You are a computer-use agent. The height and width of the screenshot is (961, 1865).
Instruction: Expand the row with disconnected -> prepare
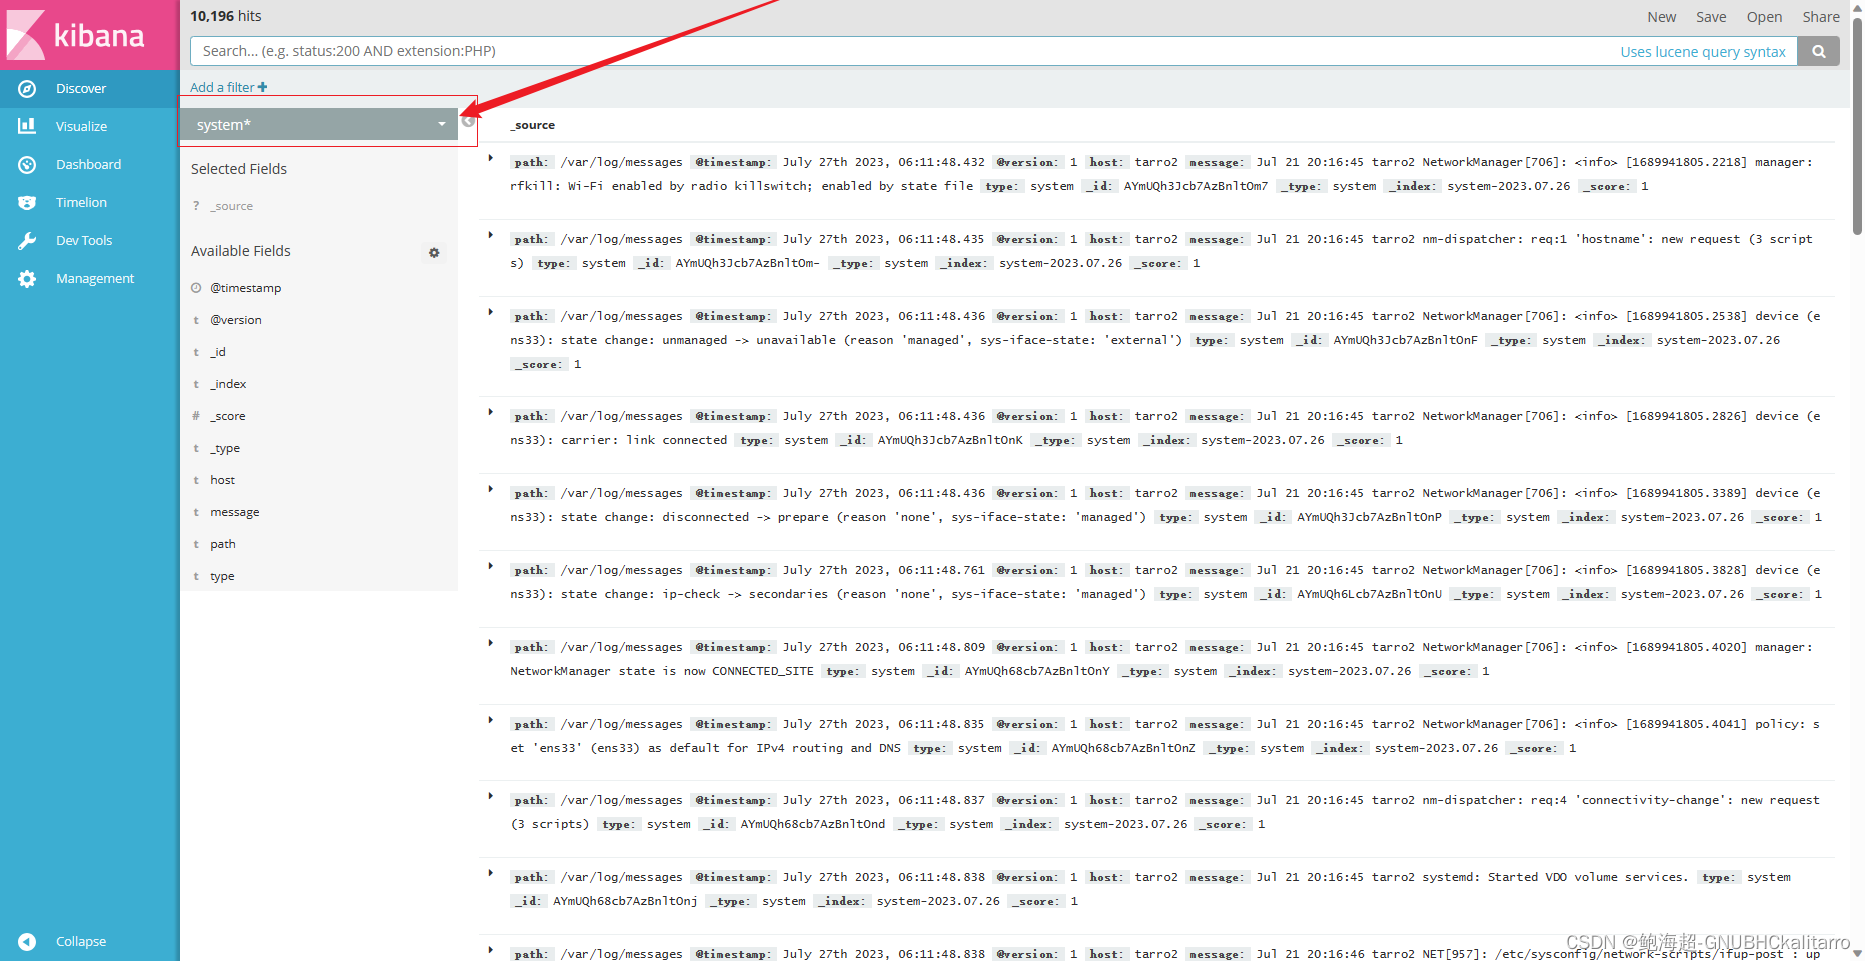490,489
